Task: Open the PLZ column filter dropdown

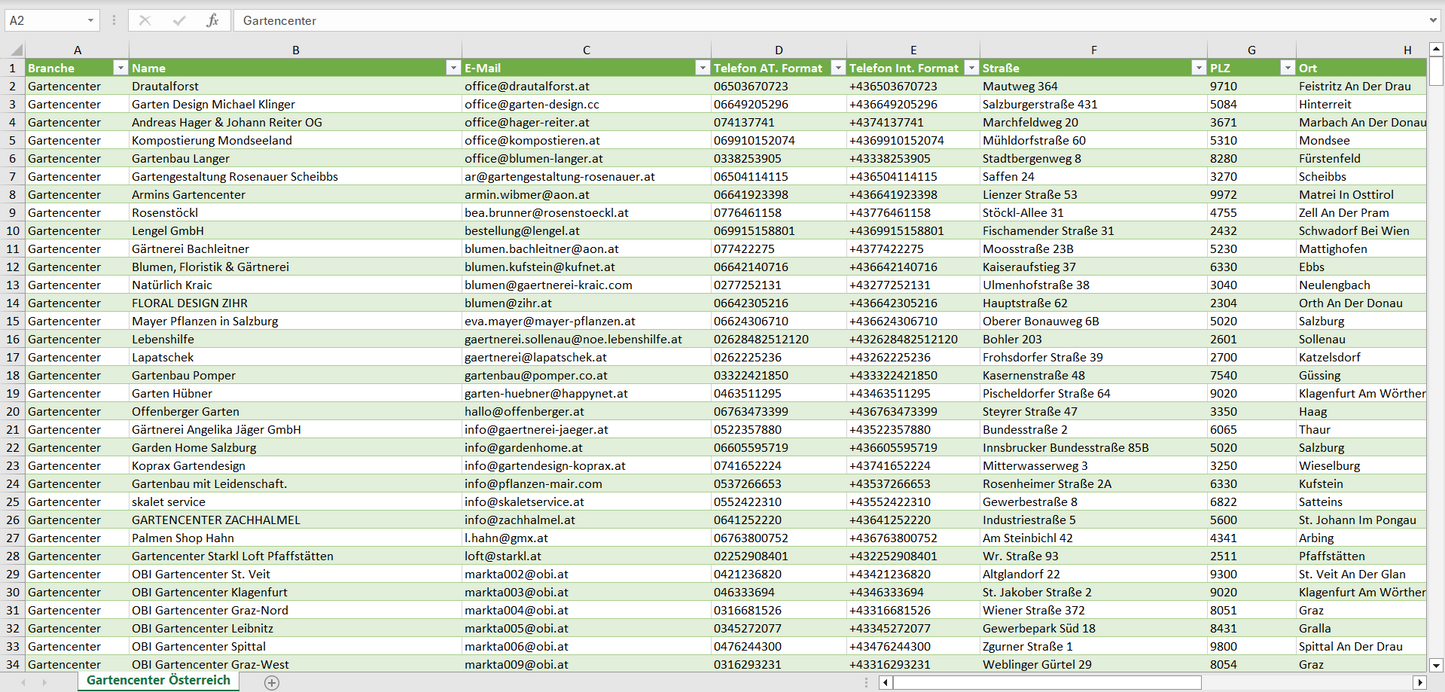Action: (x=1287, y=68)
